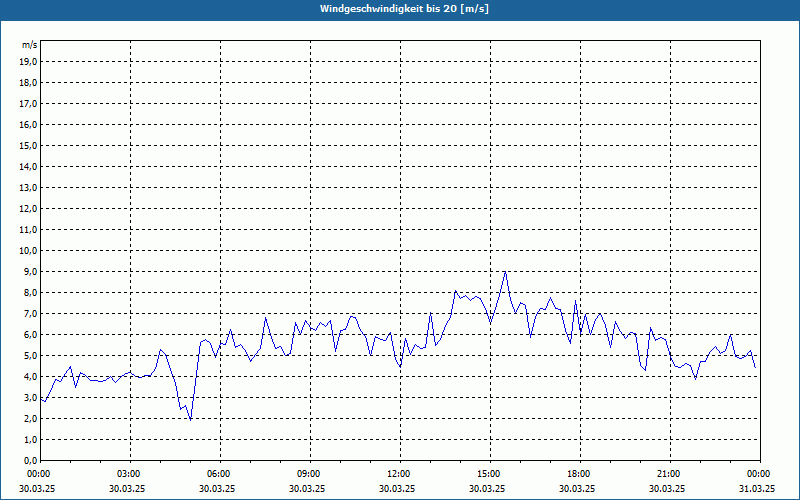Select the 0,0 y-axis value
800x500 pixels.
[x=30, y=460]
